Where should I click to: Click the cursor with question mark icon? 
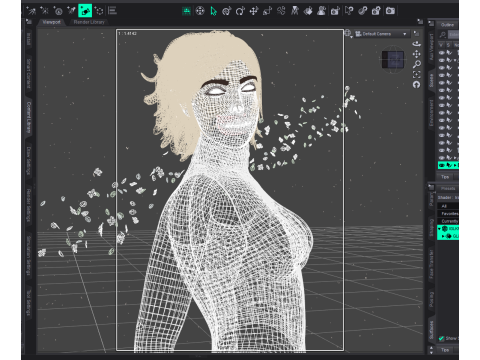point(349,11)
